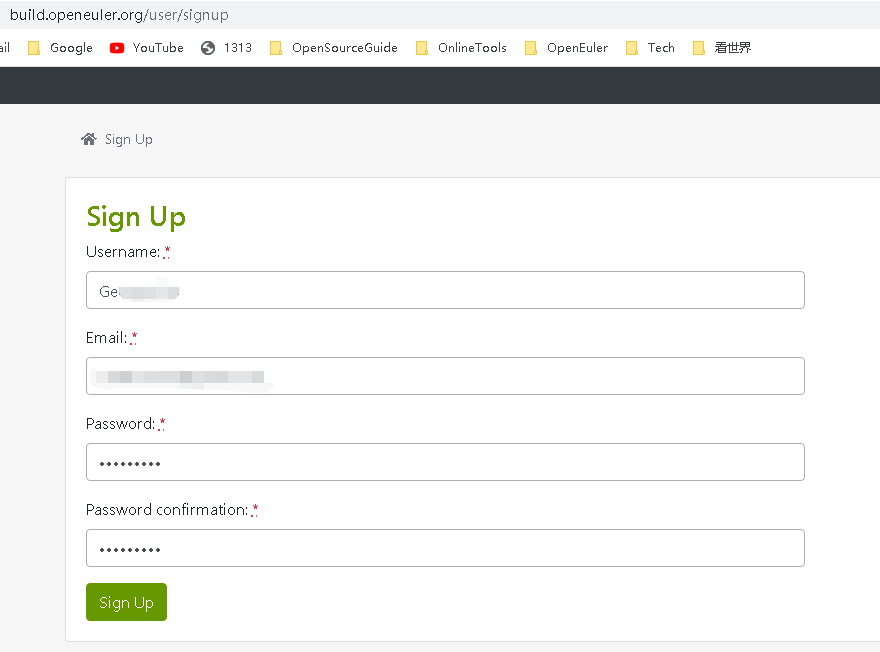Open the 看世界 bookmark folder
The image size is (880, 652).
point(722,48)
